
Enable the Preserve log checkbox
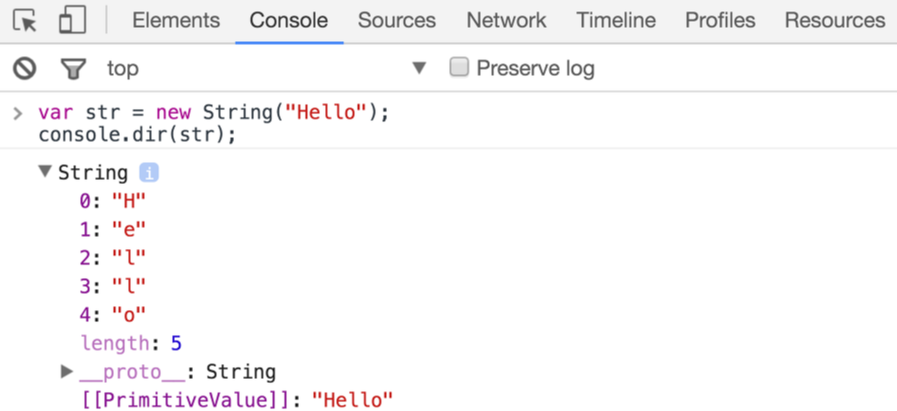coord(459,67)
